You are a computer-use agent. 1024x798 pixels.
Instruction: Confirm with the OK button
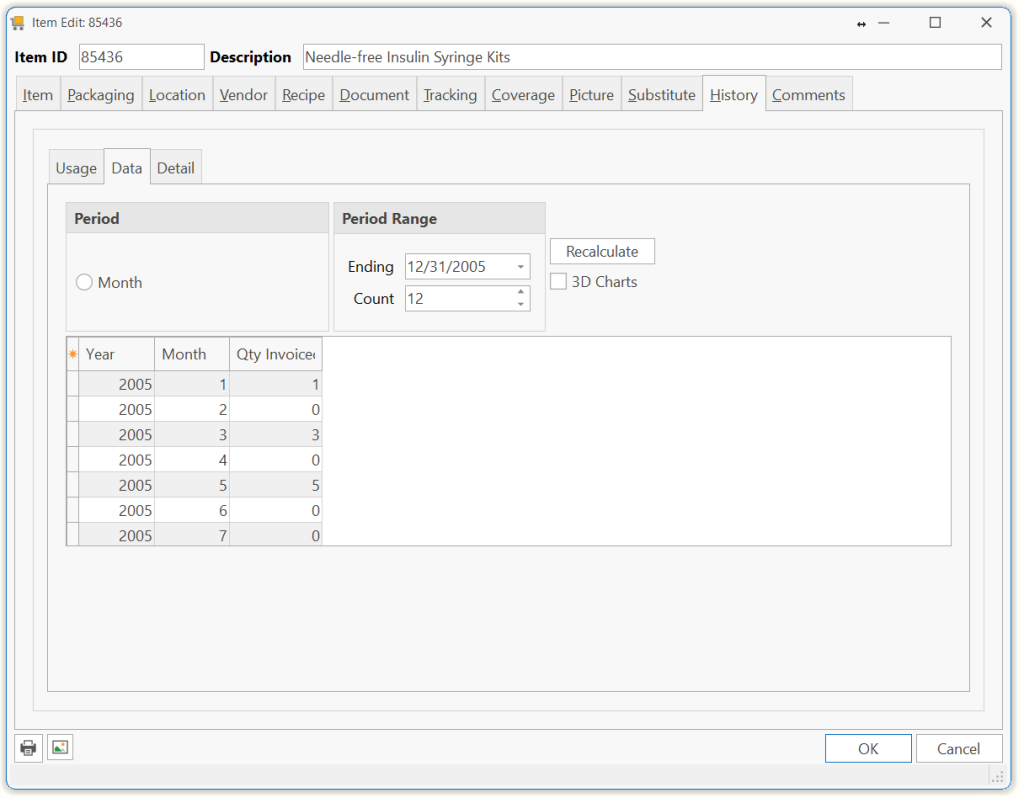pos(868,748)
